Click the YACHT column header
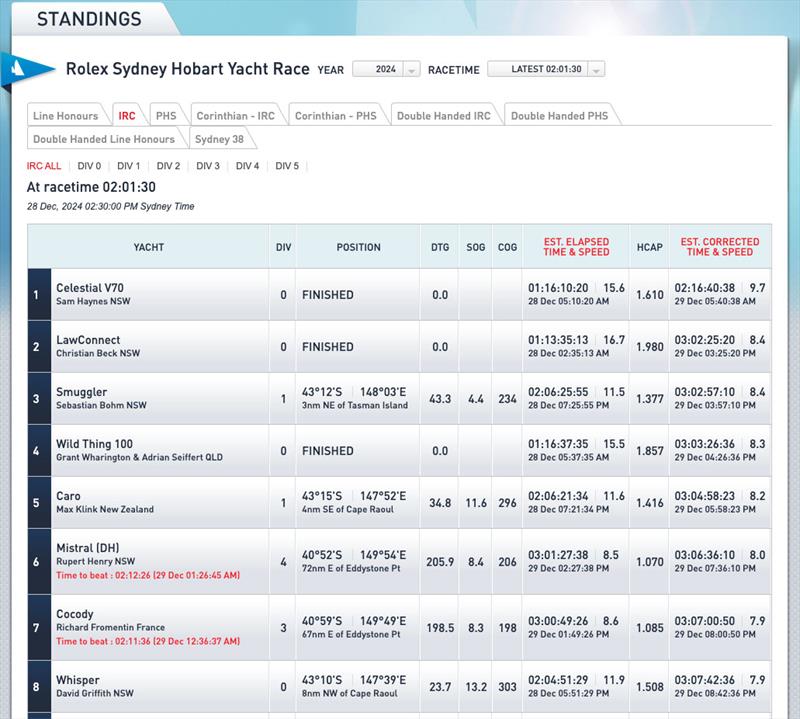This screenshot has width=800, height=719. click(x=148, y=247)
